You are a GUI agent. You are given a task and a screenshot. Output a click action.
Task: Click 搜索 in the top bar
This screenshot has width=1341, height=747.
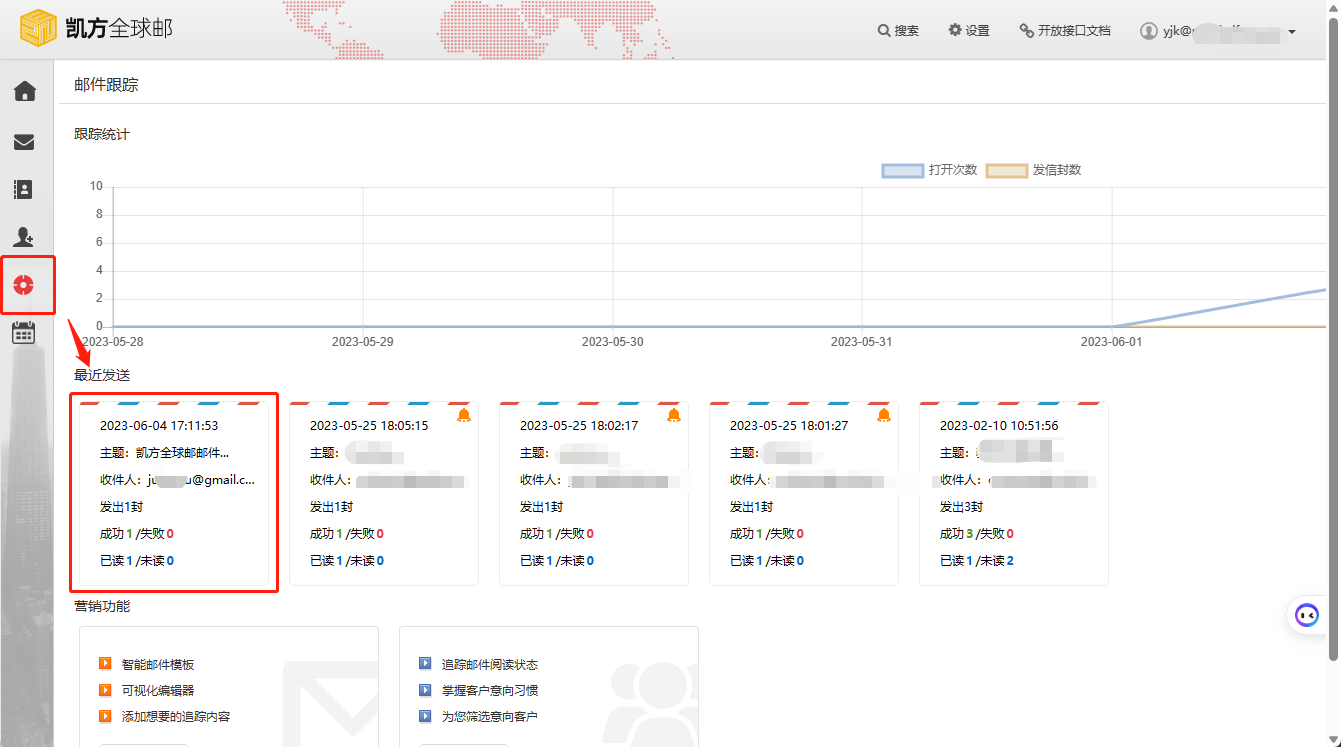click(898, 31)
